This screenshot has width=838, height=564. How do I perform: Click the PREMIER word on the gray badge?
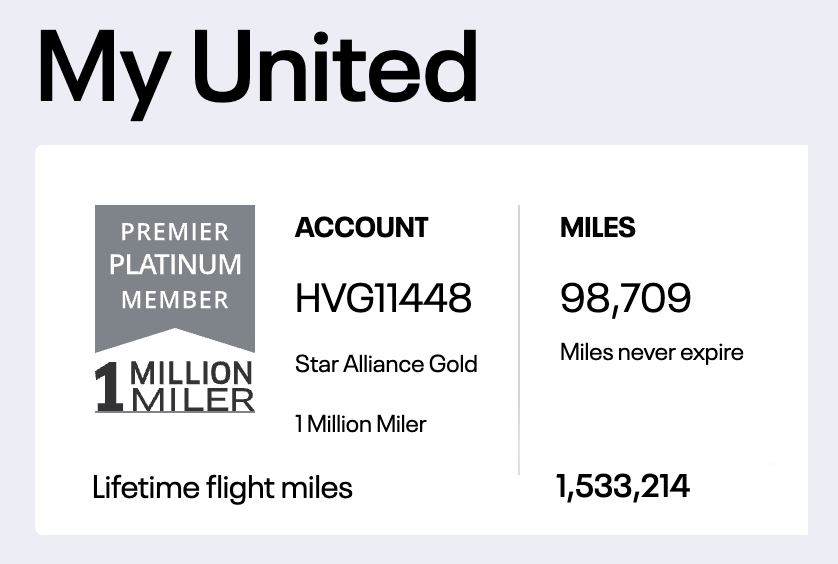(x=175, y=232)
